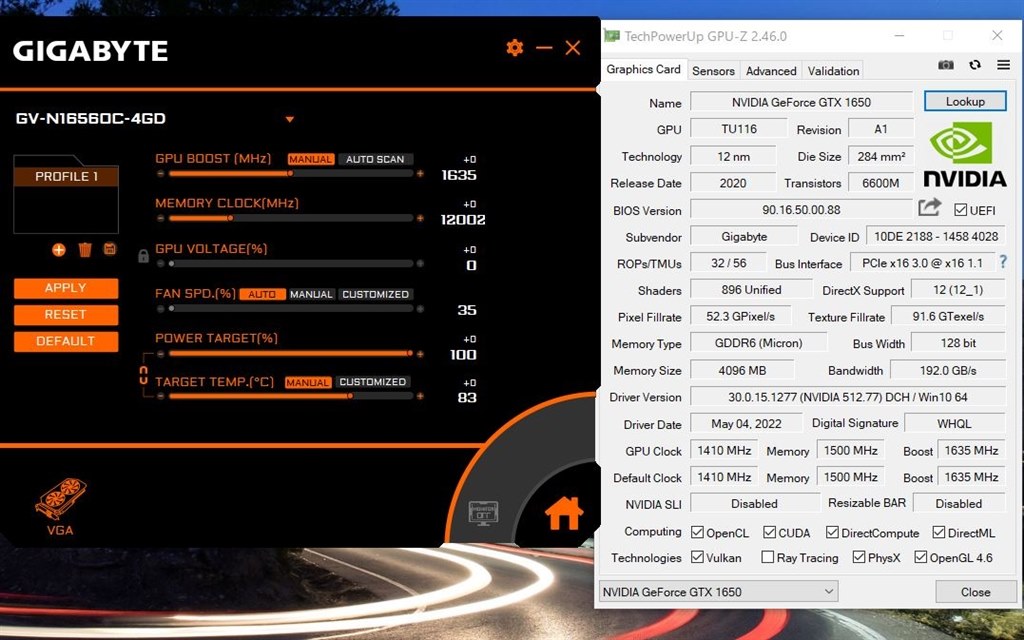Enable Ray Tracing checkbox
This screenshot has height=640, width=1024.
[x=768, y=557]
